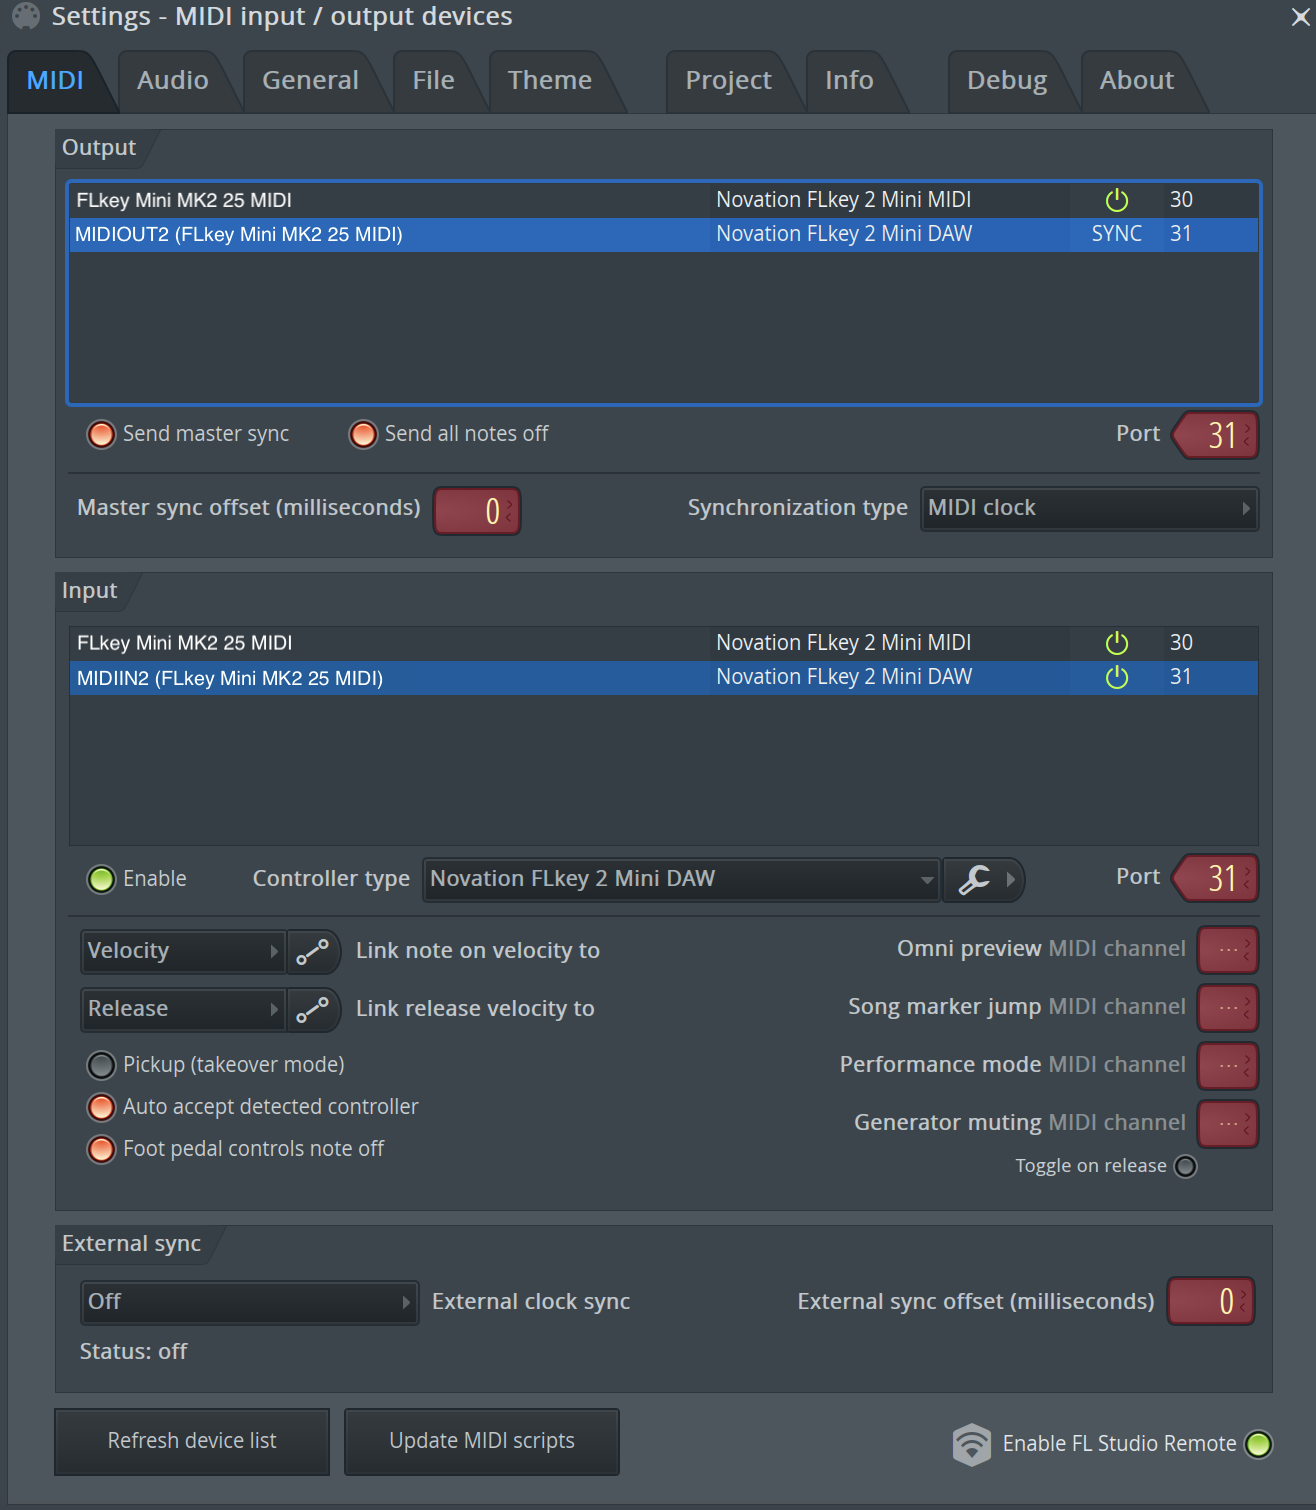
Task: Click Novation FLkey 2 Mini DAW output cell
Action: tap(844, 234)
